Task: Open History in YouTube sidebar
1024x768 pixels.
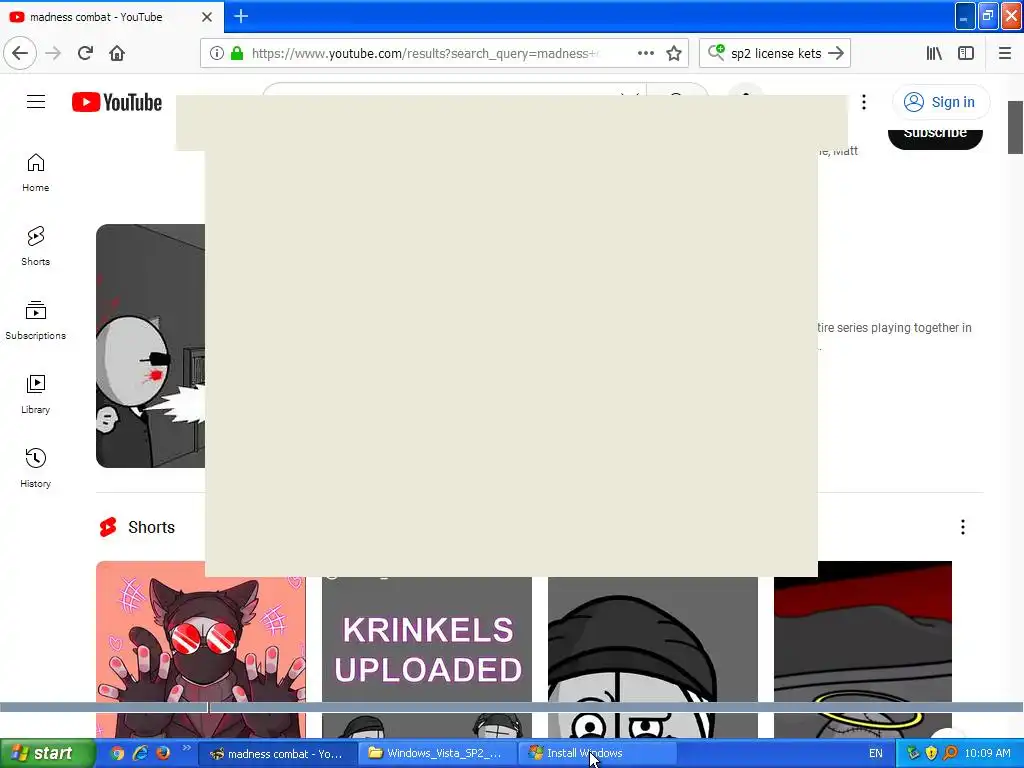Action: [35, 468]
